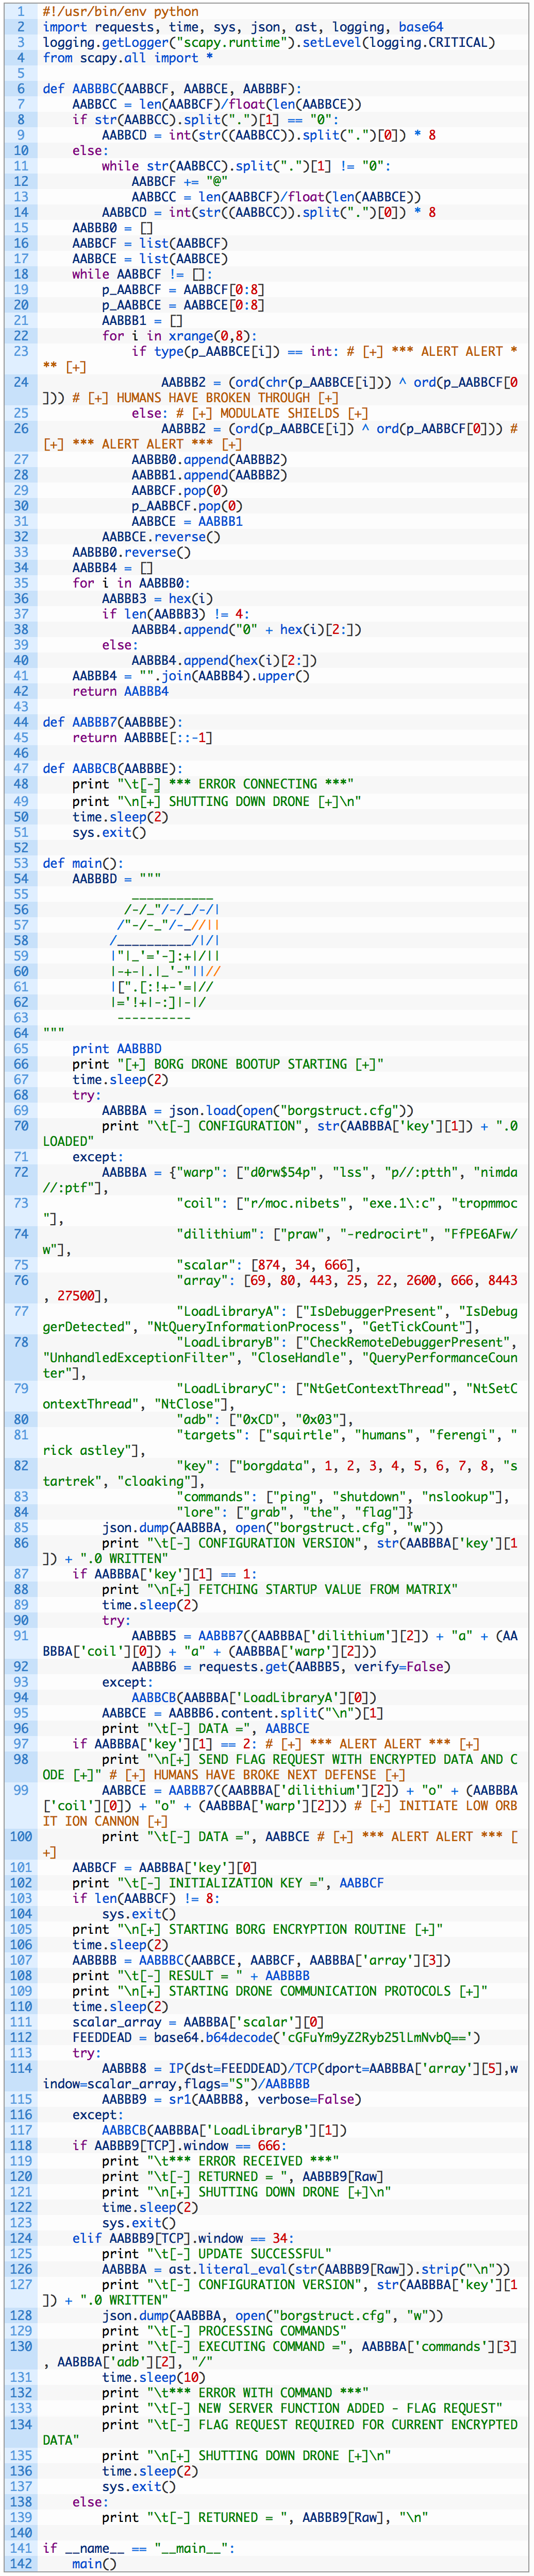The width and height of the screenshot is (534, 2576).
Task: Click 'AABBBD = """' assignment line
Action: pos(116,878)
